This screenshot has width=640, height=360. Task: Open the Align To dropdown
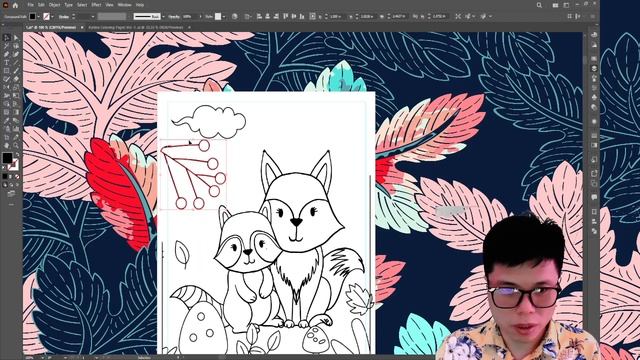point(248,16)
